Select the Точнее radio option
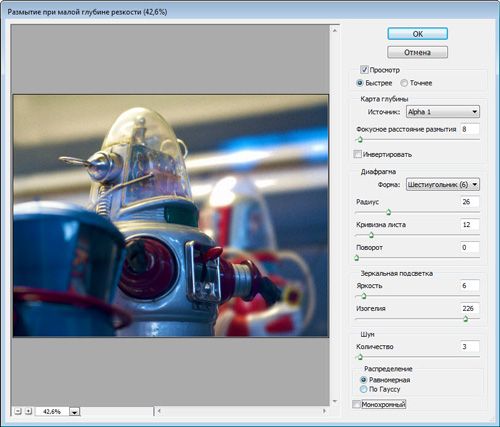Screen dimensions: 500x427 coord(404,83)
